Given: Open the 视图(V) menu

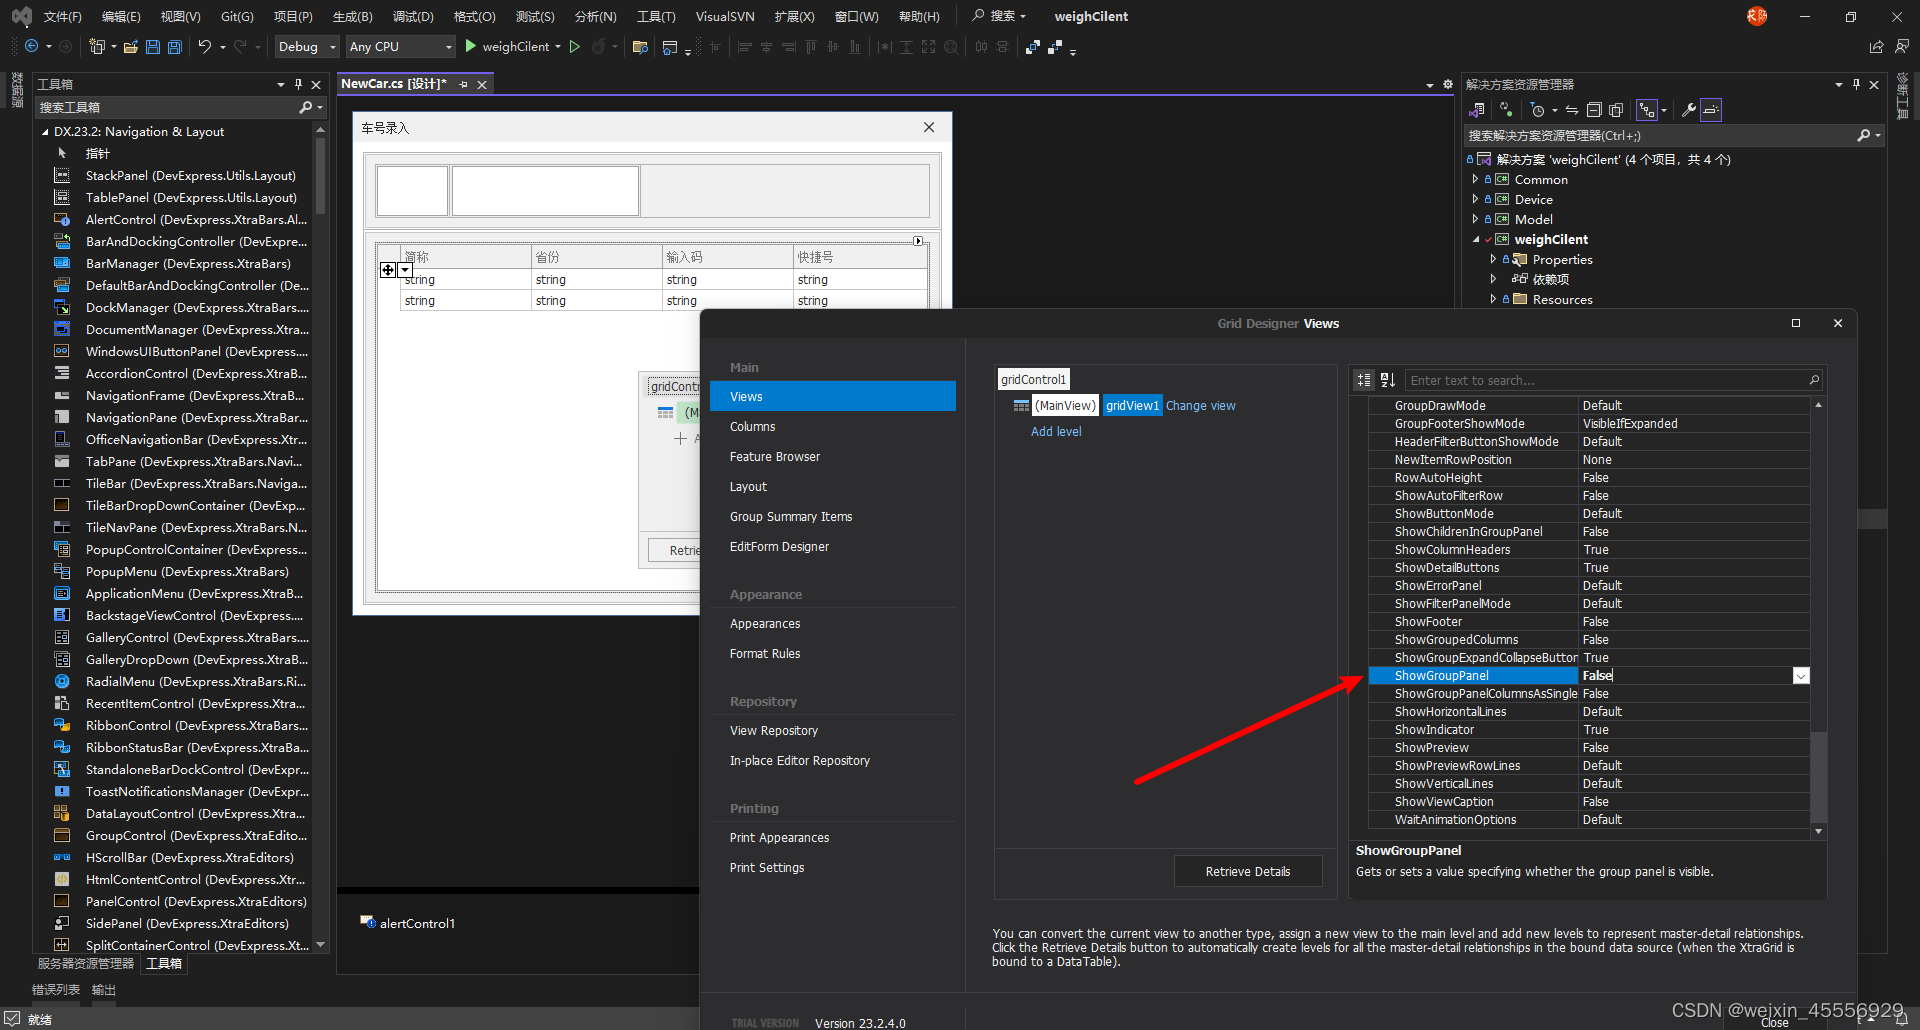Looking at the screenshot, I should click(178, 16).
